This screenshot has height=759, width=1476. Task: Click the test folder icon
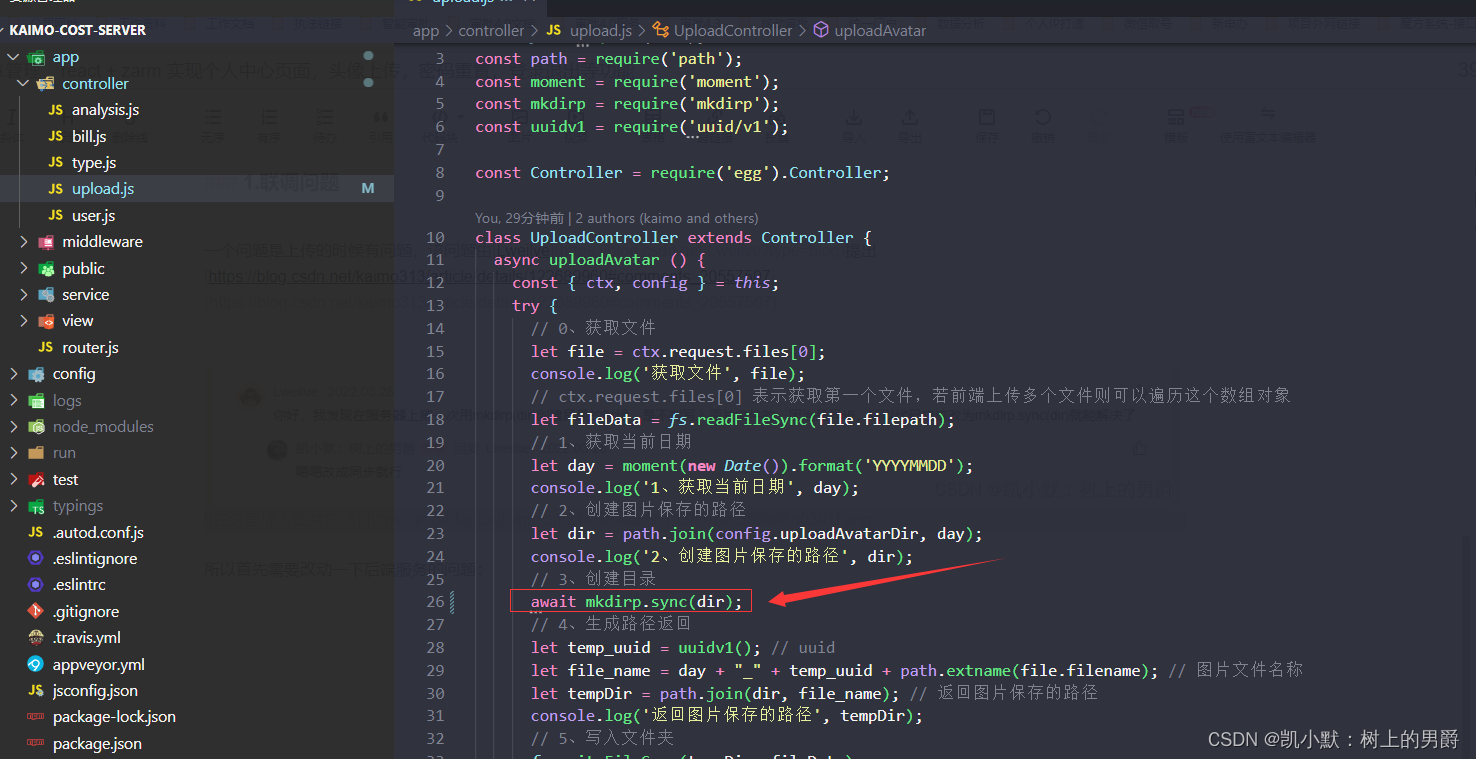coord(36,479)
